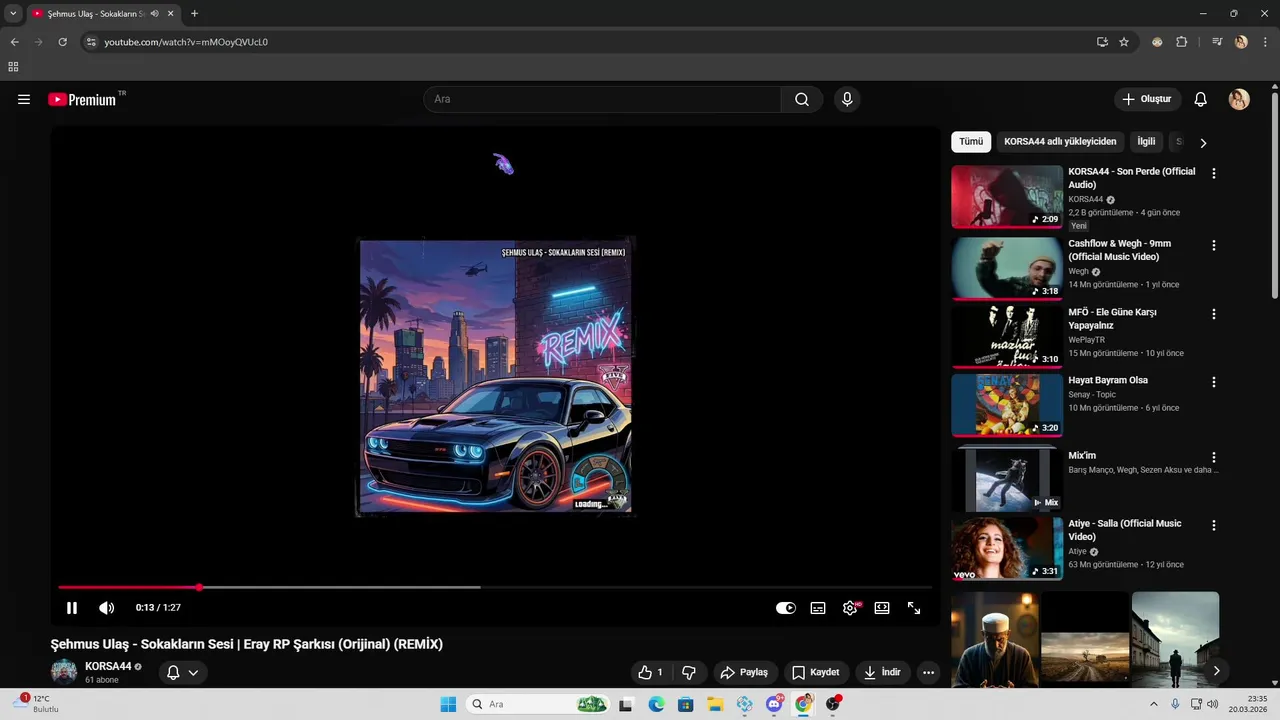Open options menu for Son Perde video

[x=1214, y=173]
